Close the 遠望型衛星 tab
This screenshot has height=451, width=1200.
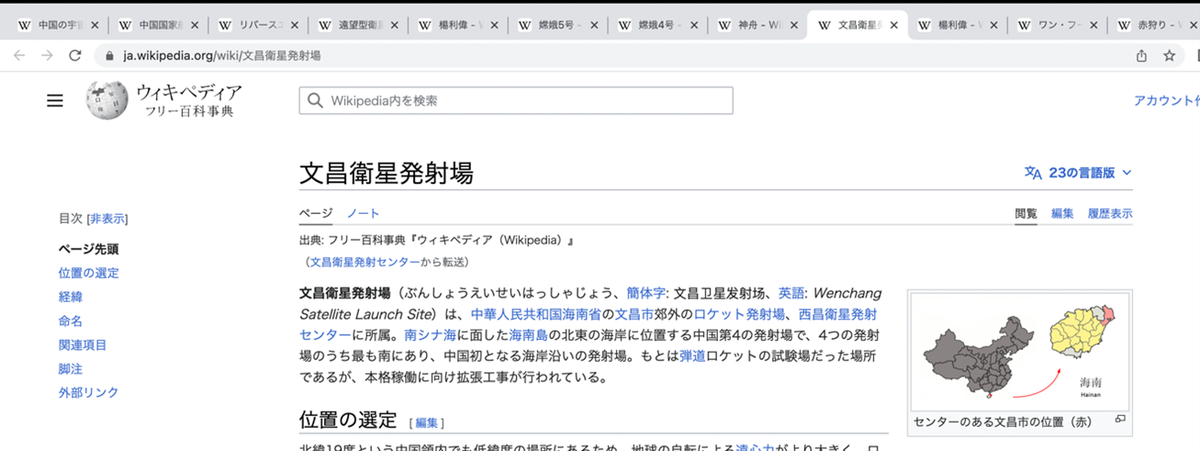(x=393, y=25)
